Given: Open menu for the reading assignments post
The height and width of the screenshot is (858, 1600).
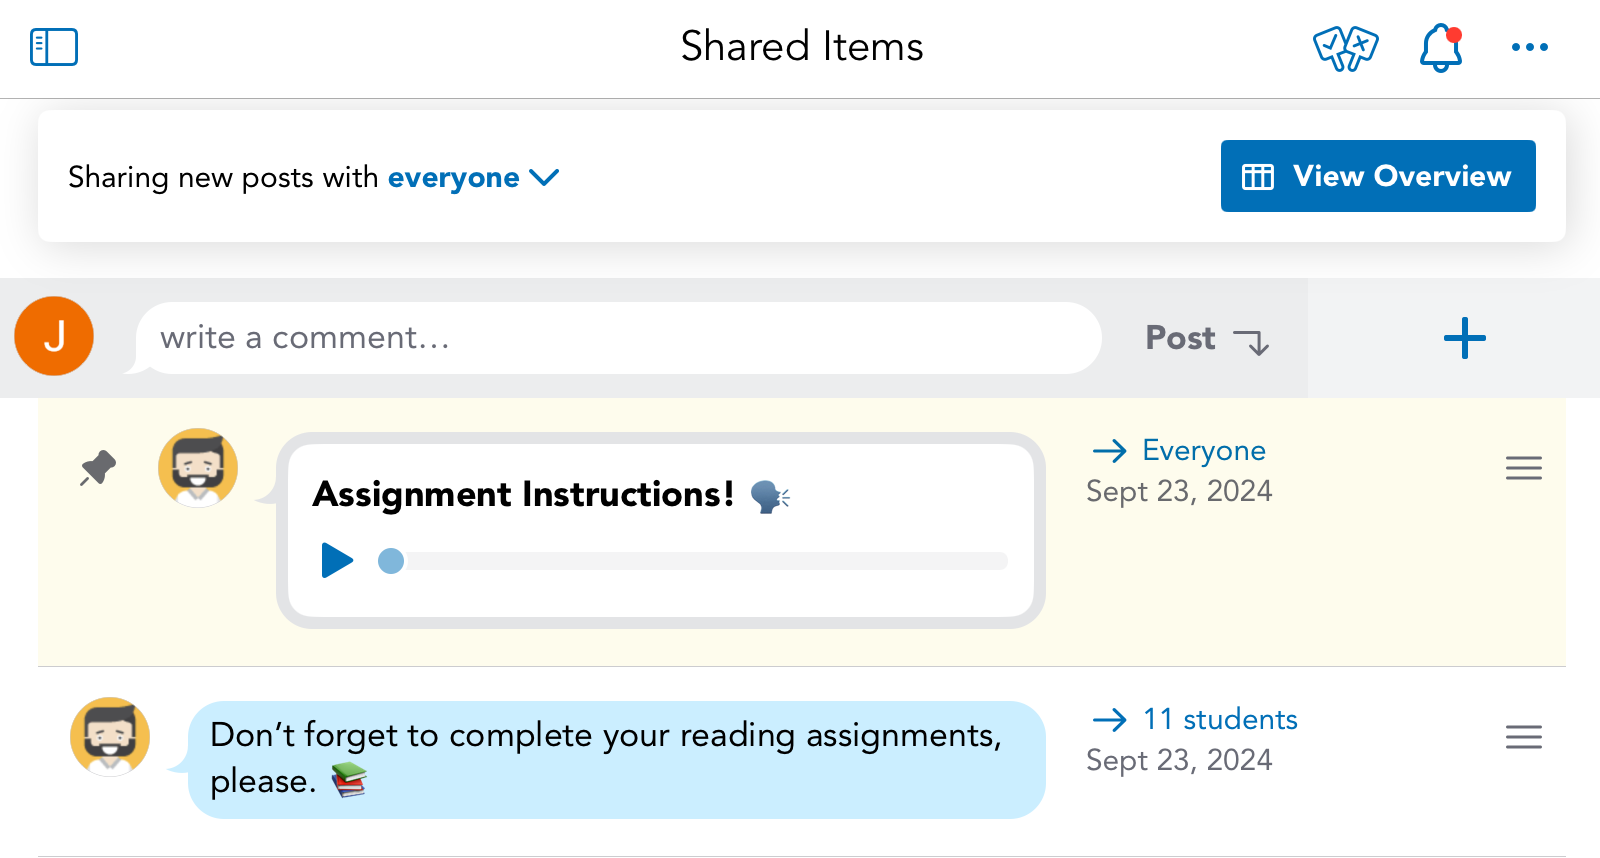Looking at the screenshot, I should [x=1523, y=737].
